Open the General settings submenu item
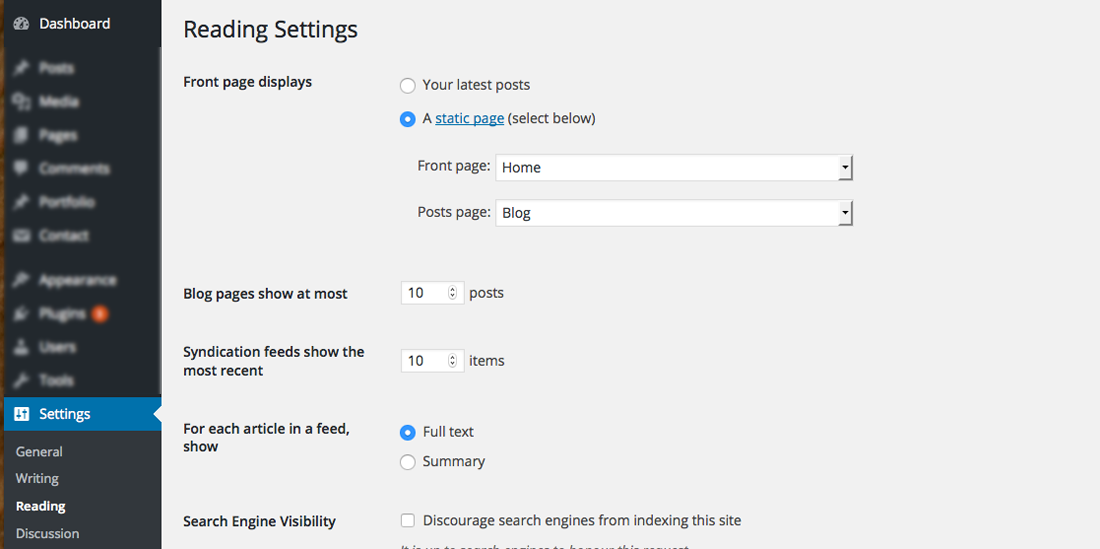Screen dimensions: 1100x549 pyautogui.click(x=39, y=452)
